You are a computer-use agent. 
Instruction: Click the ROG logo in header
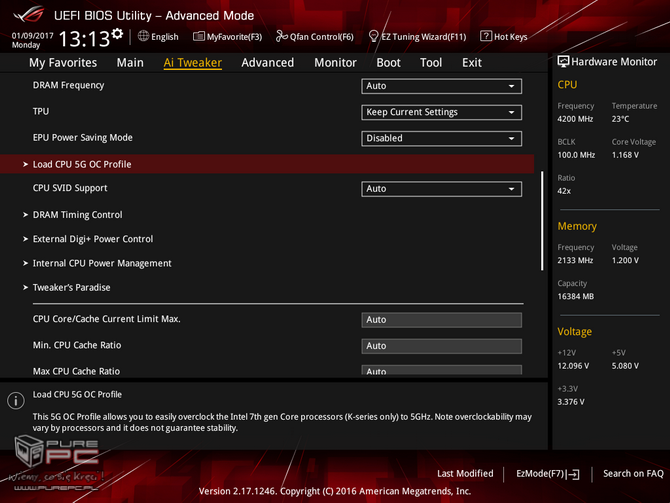[x=29, y=14]
